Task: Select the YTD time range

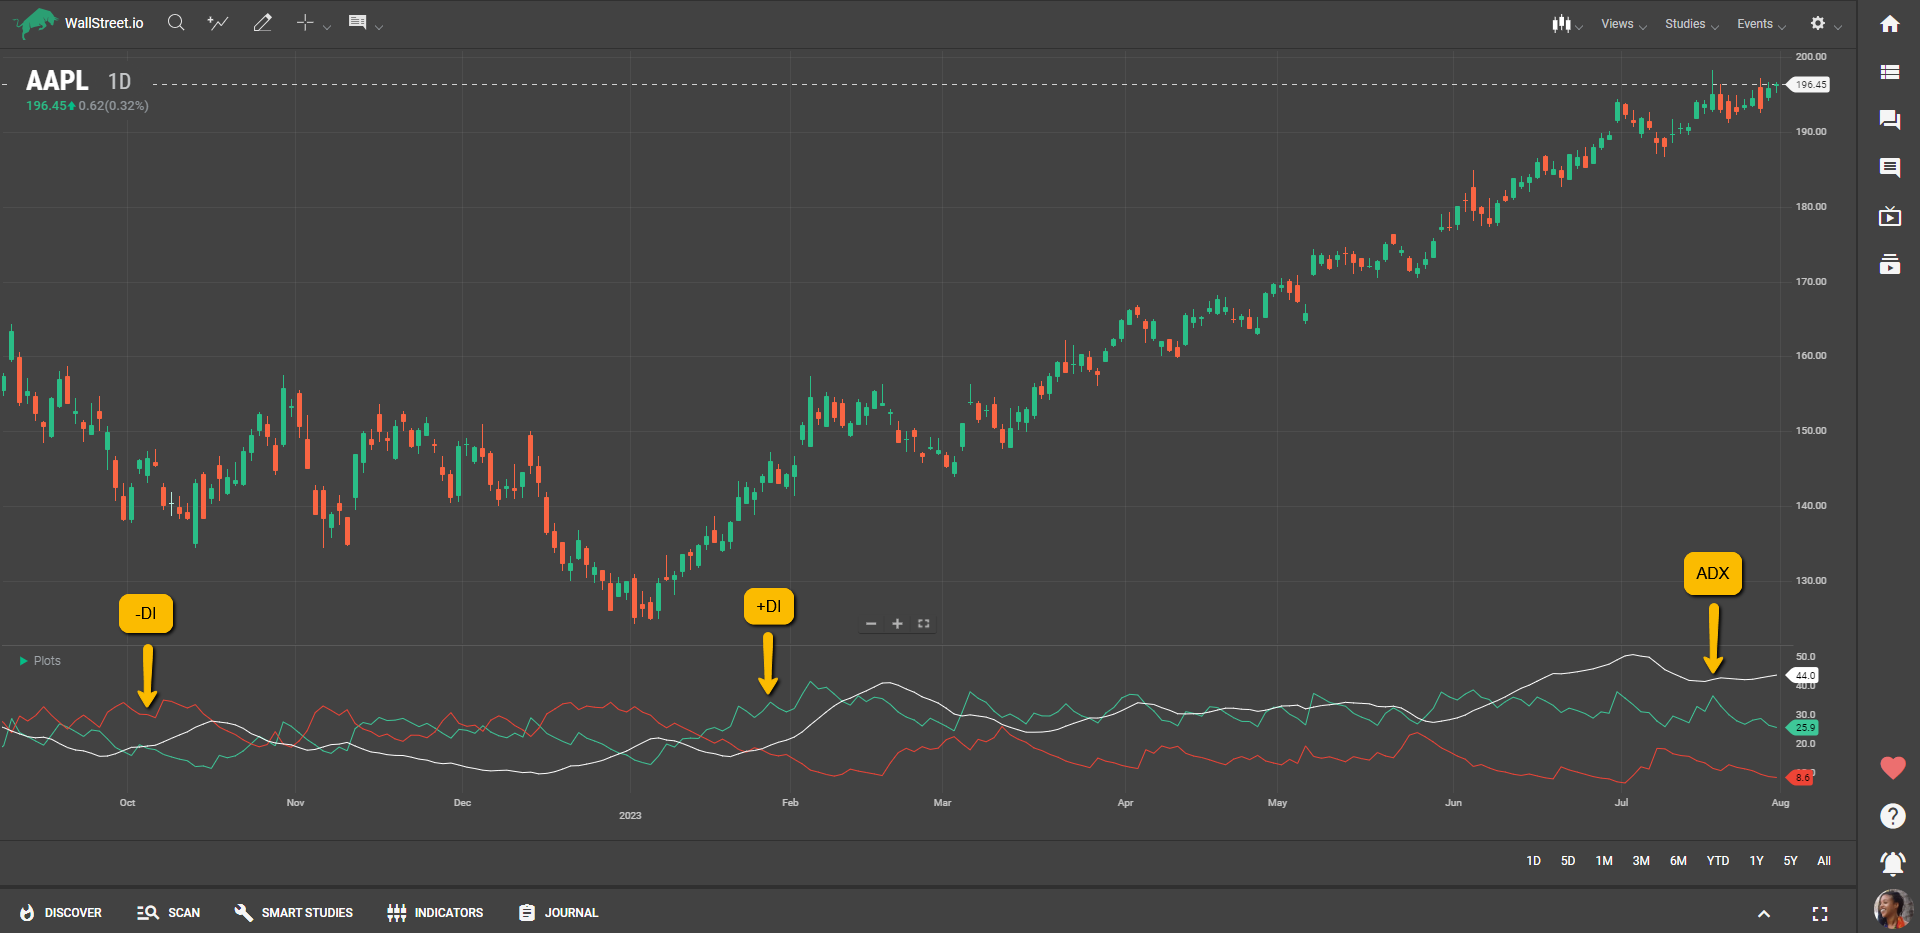Action: (1717, 861)
